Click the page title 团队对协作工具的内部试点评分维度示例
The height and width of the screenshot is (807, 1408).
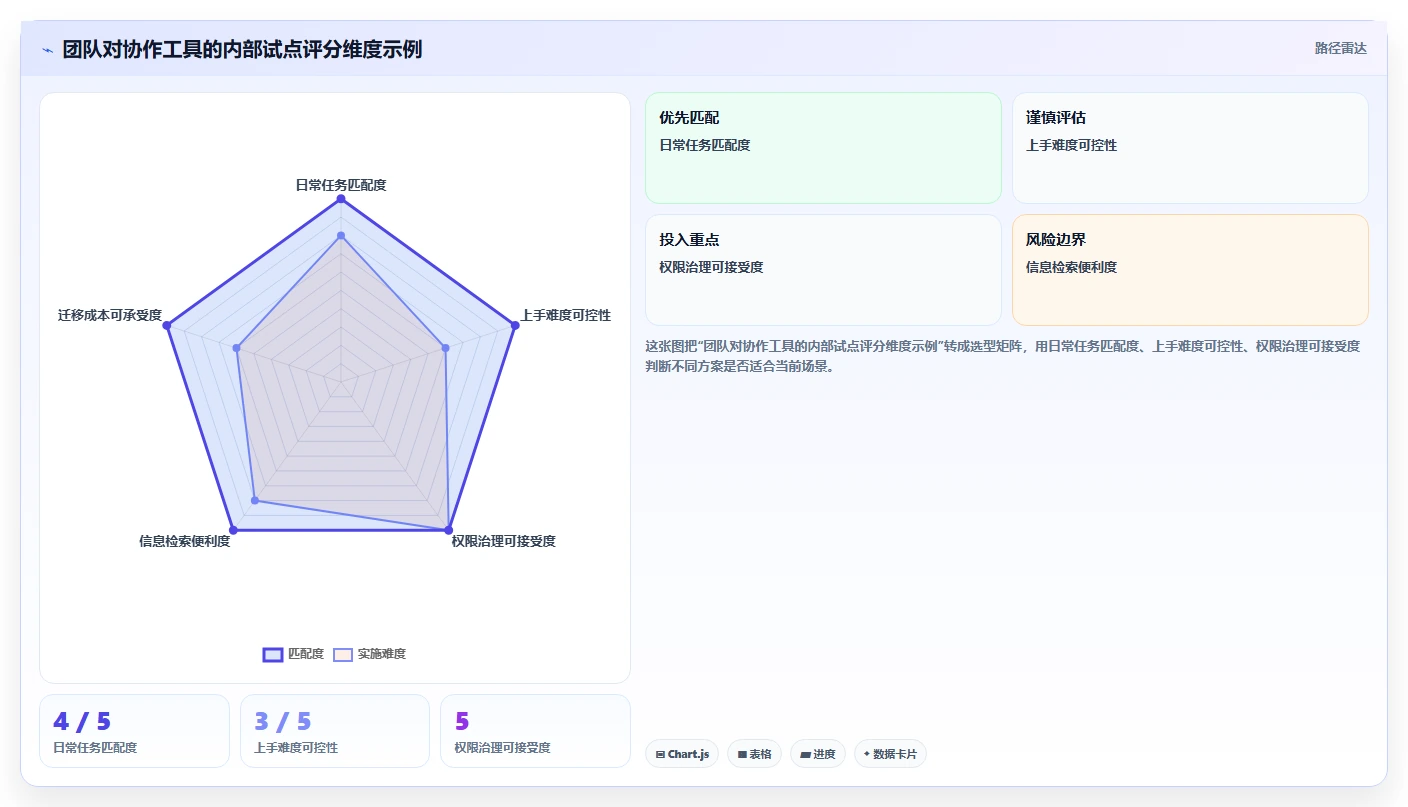(242, 49)
